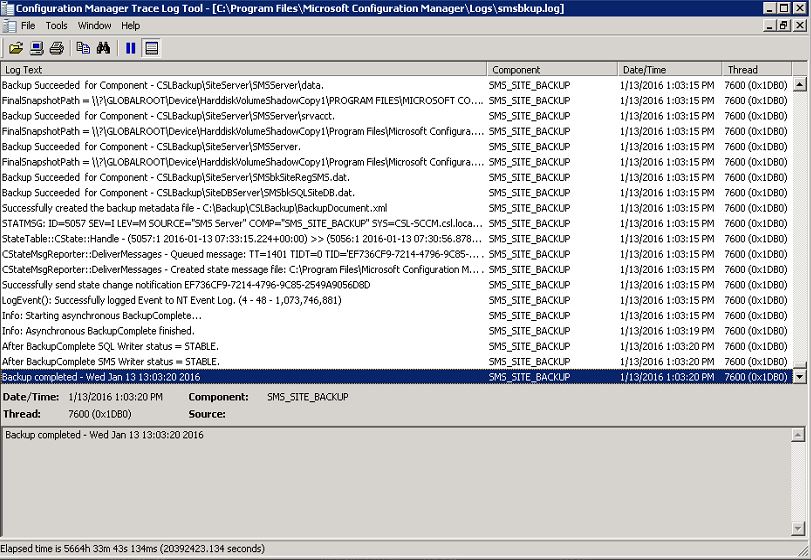This screenshot has width=811, height=560.
Task: Restore the inner document window
Action: (784, 25)
